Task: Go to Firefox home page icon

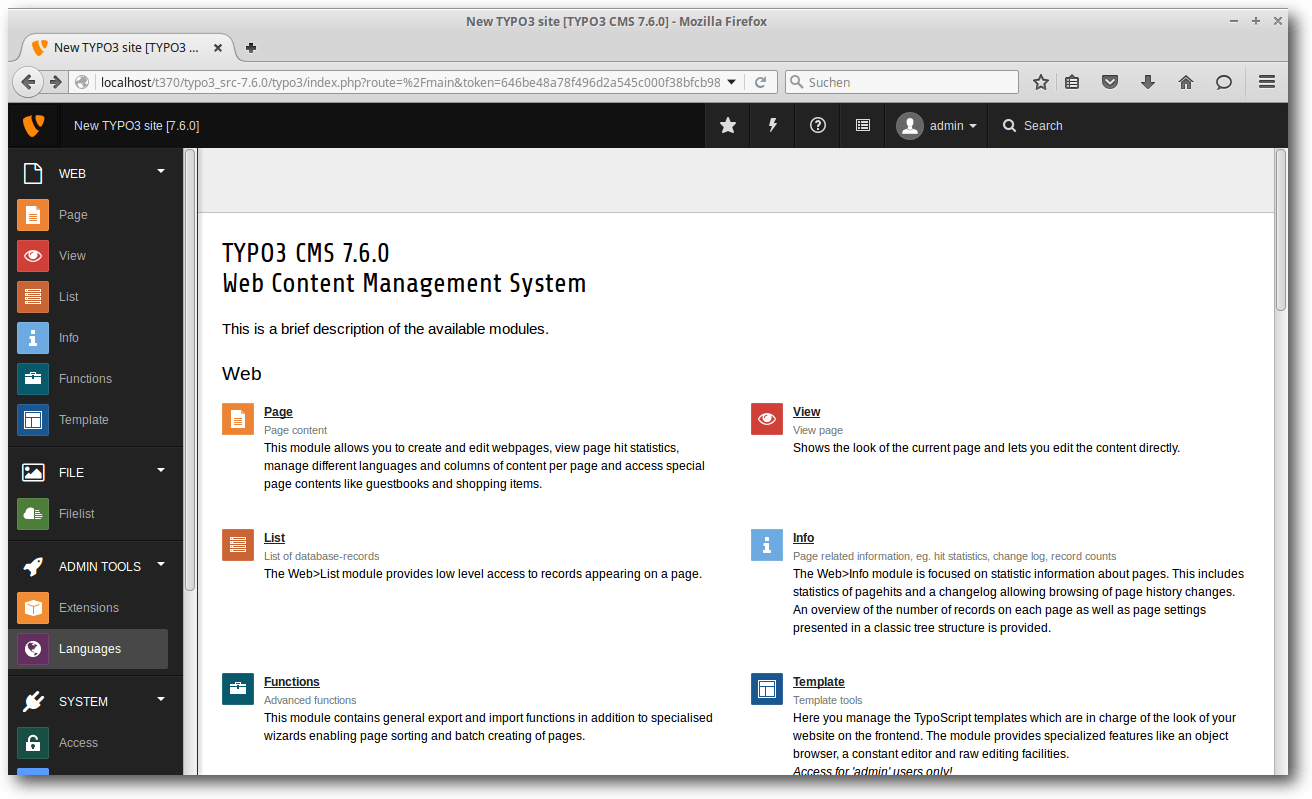Action: [x=1186, y=82]
